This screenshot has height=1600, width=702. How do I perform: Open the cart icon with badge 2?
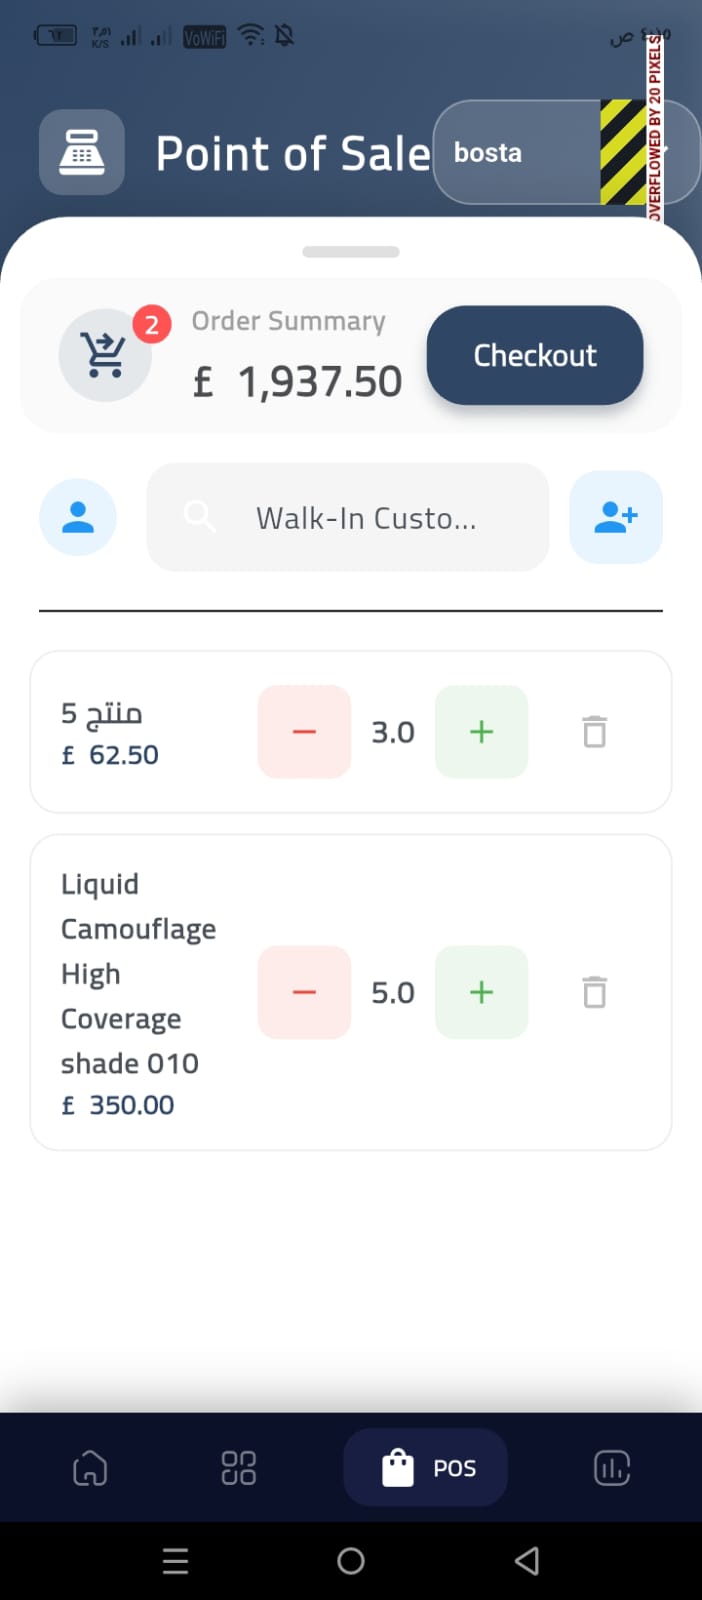[x=105, y=355]
